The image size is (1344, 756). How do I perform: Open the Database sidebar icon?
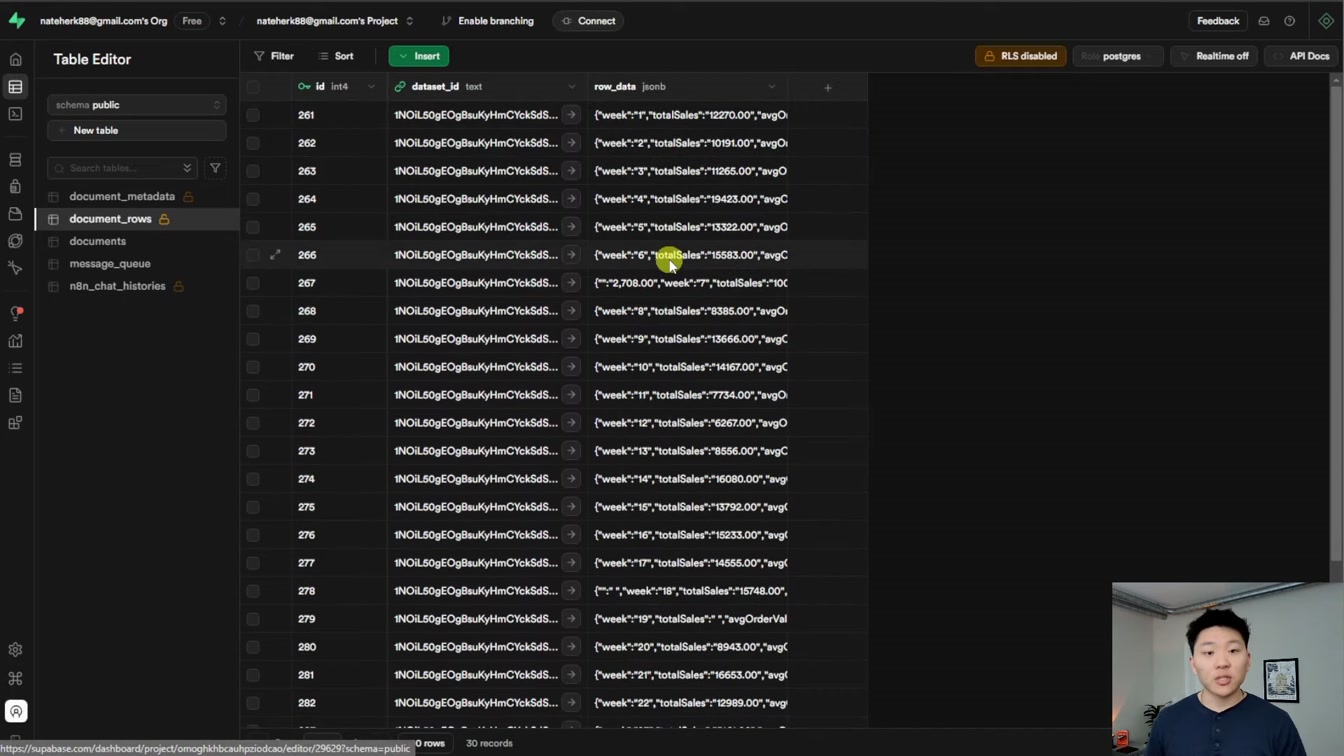(15, 160)
